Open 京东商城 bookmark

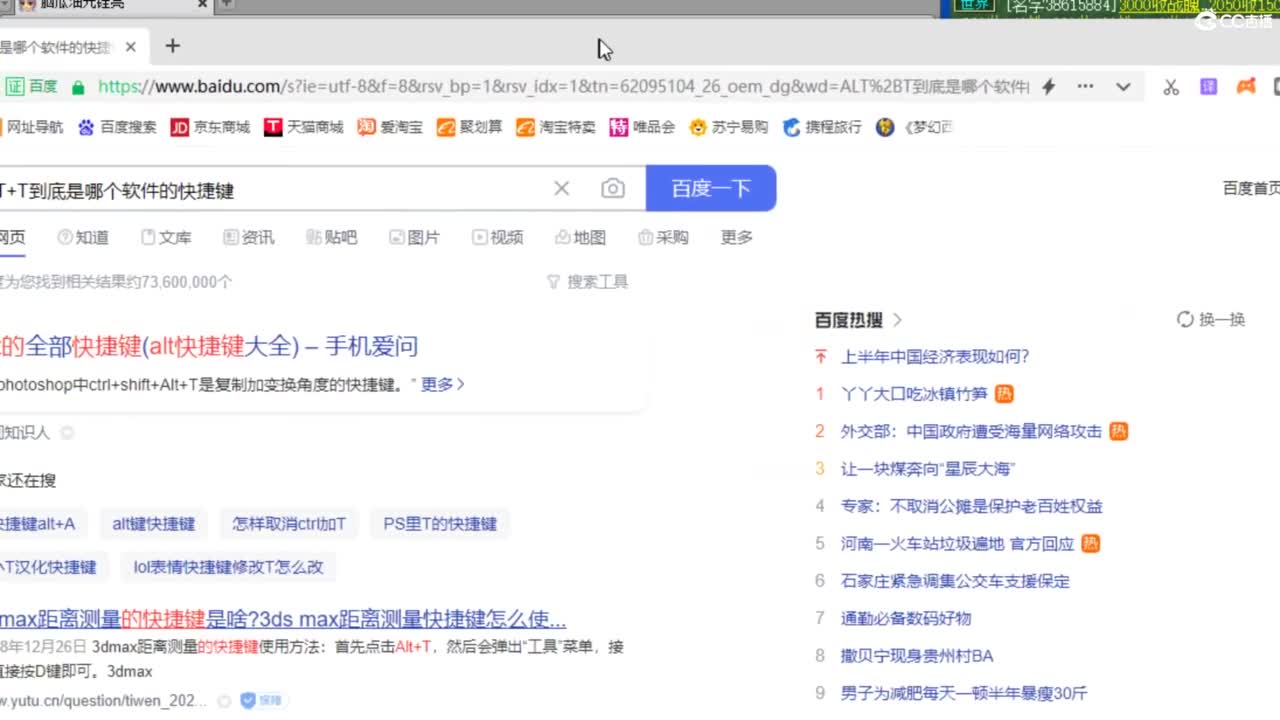210,127
